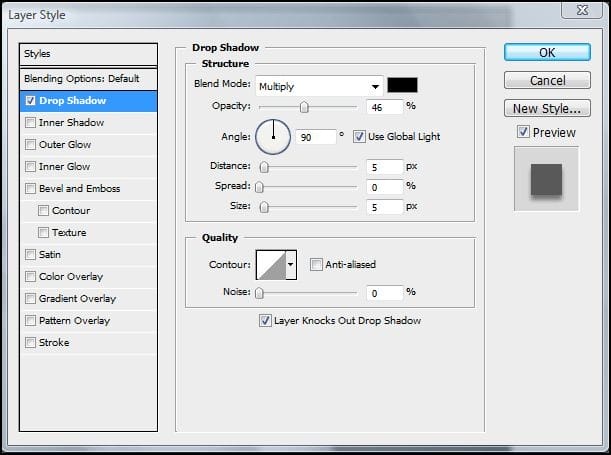This screenshot has height=455, width=611.
Task: Confirm with the OK button
Action: click(547, 52)
